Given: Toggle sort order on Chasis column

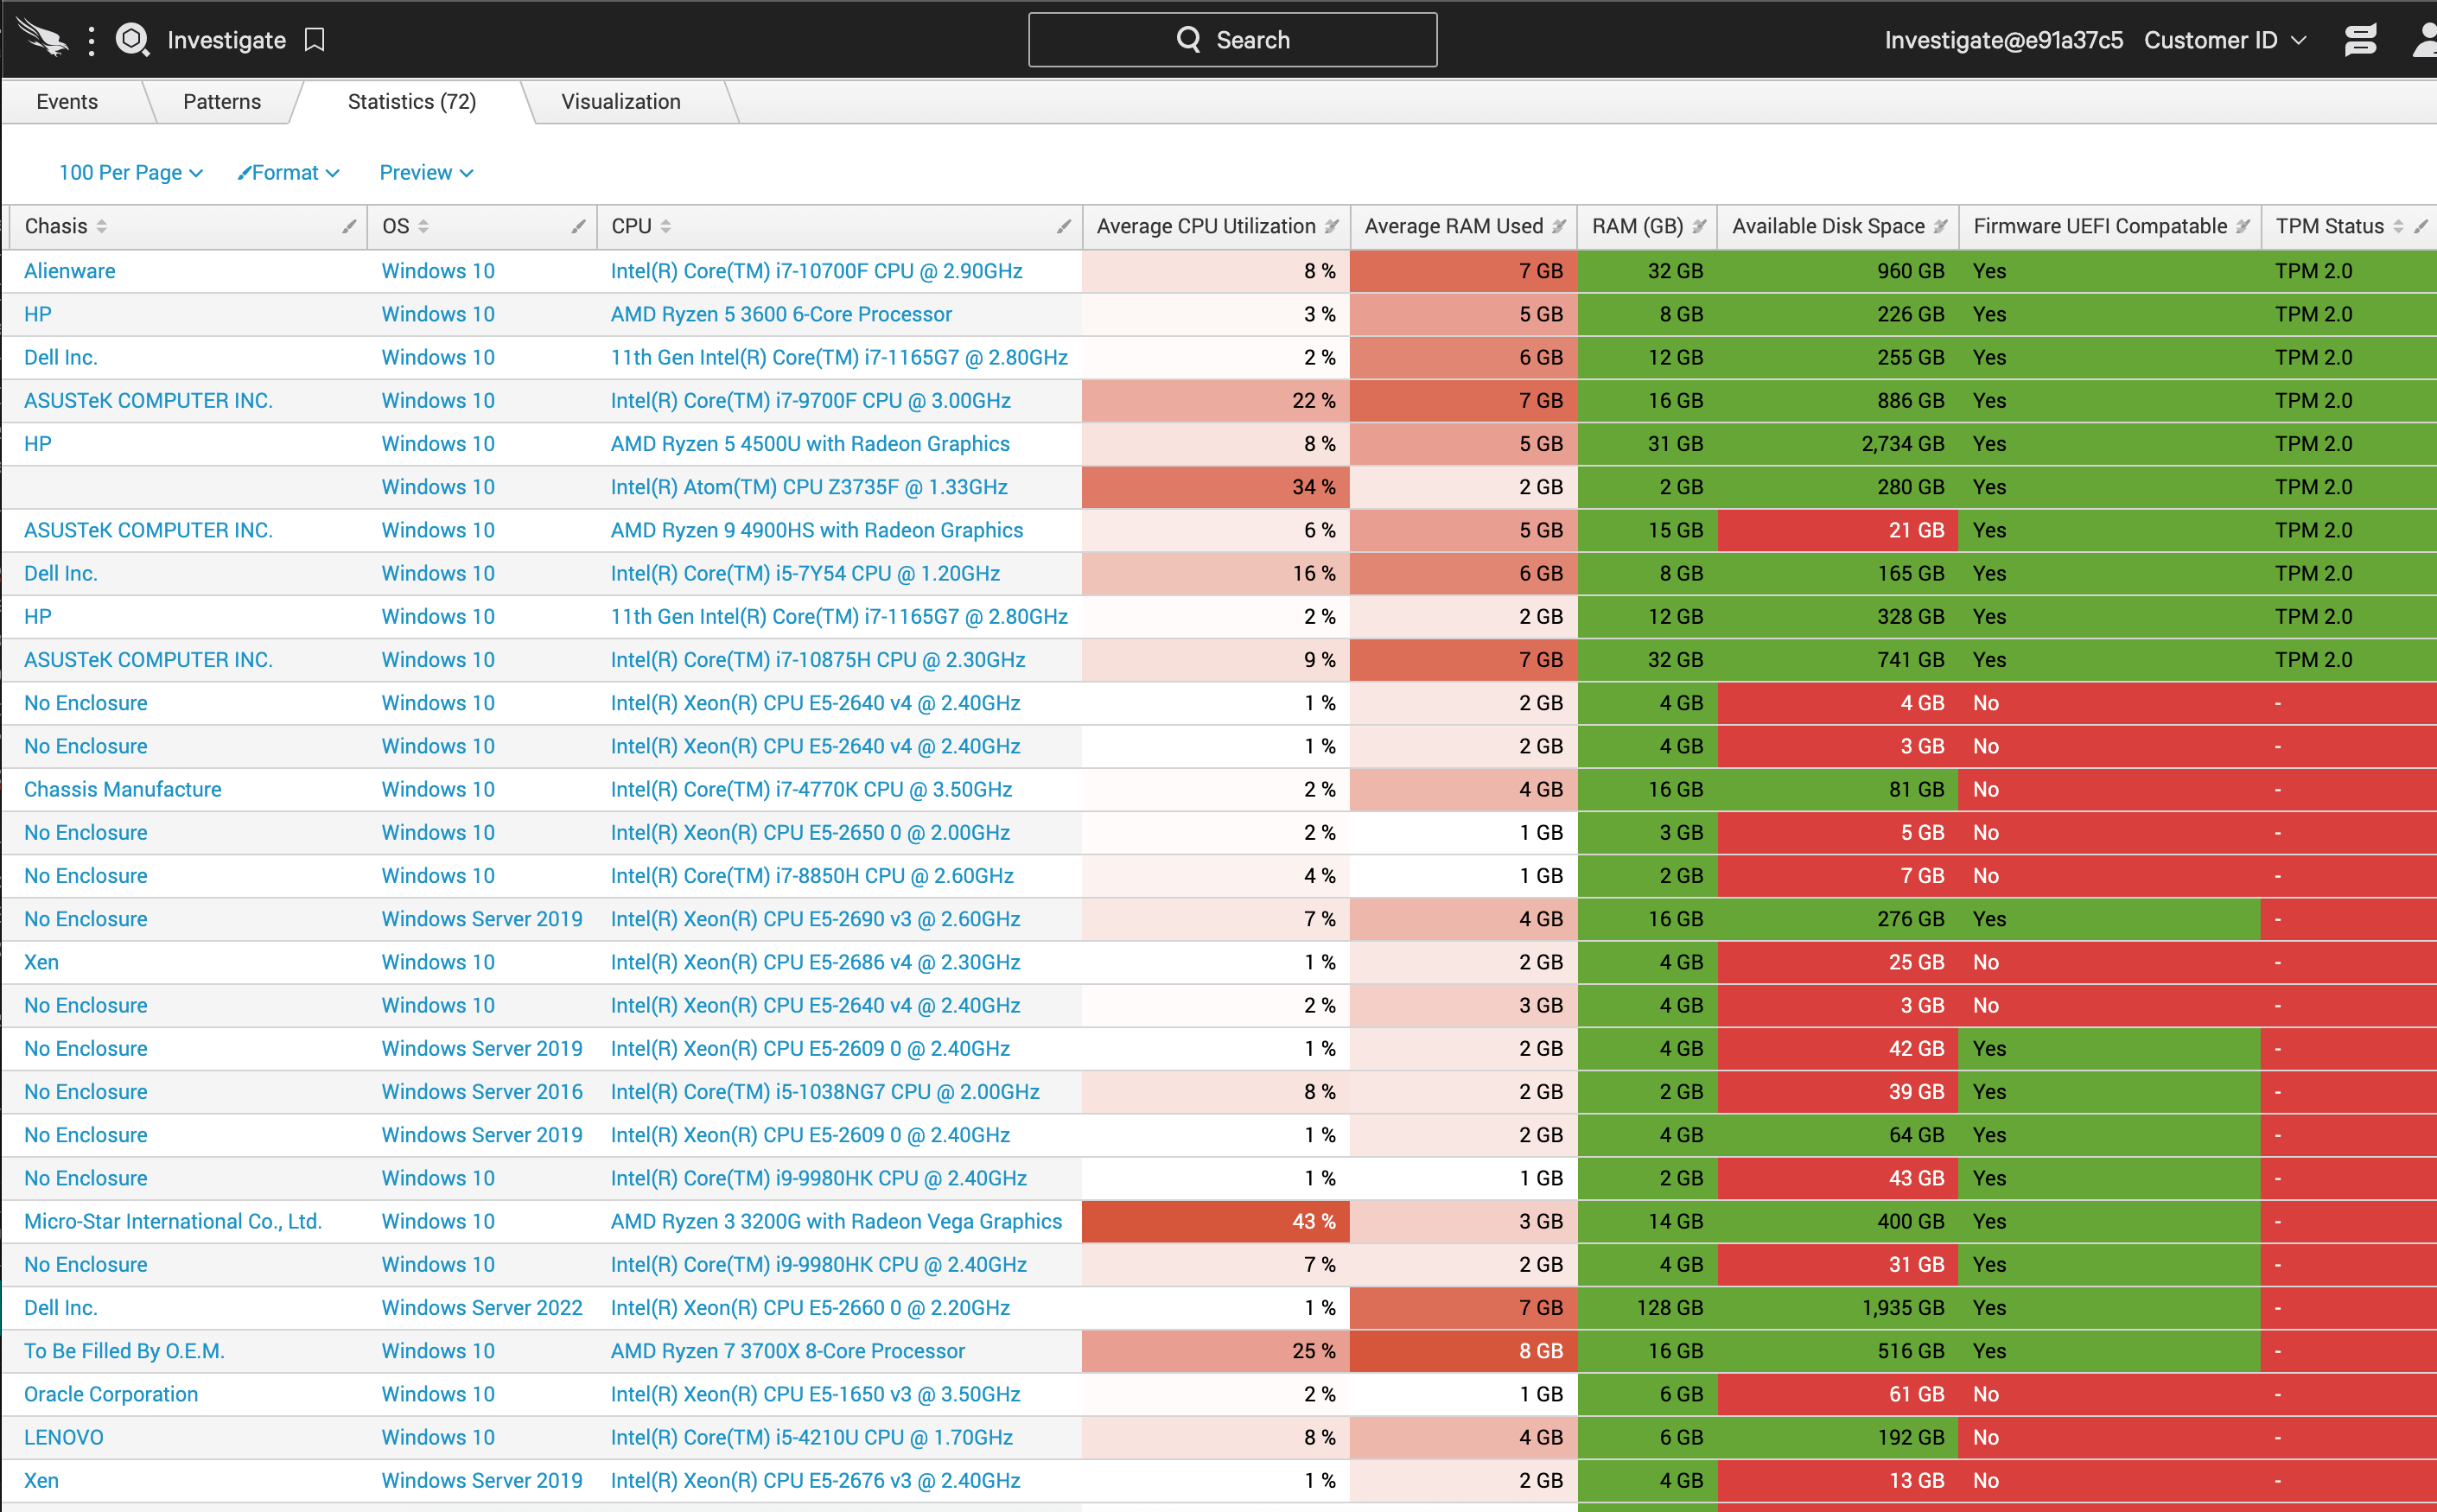Looking at the screenshot, I should (x=102, y=226).
